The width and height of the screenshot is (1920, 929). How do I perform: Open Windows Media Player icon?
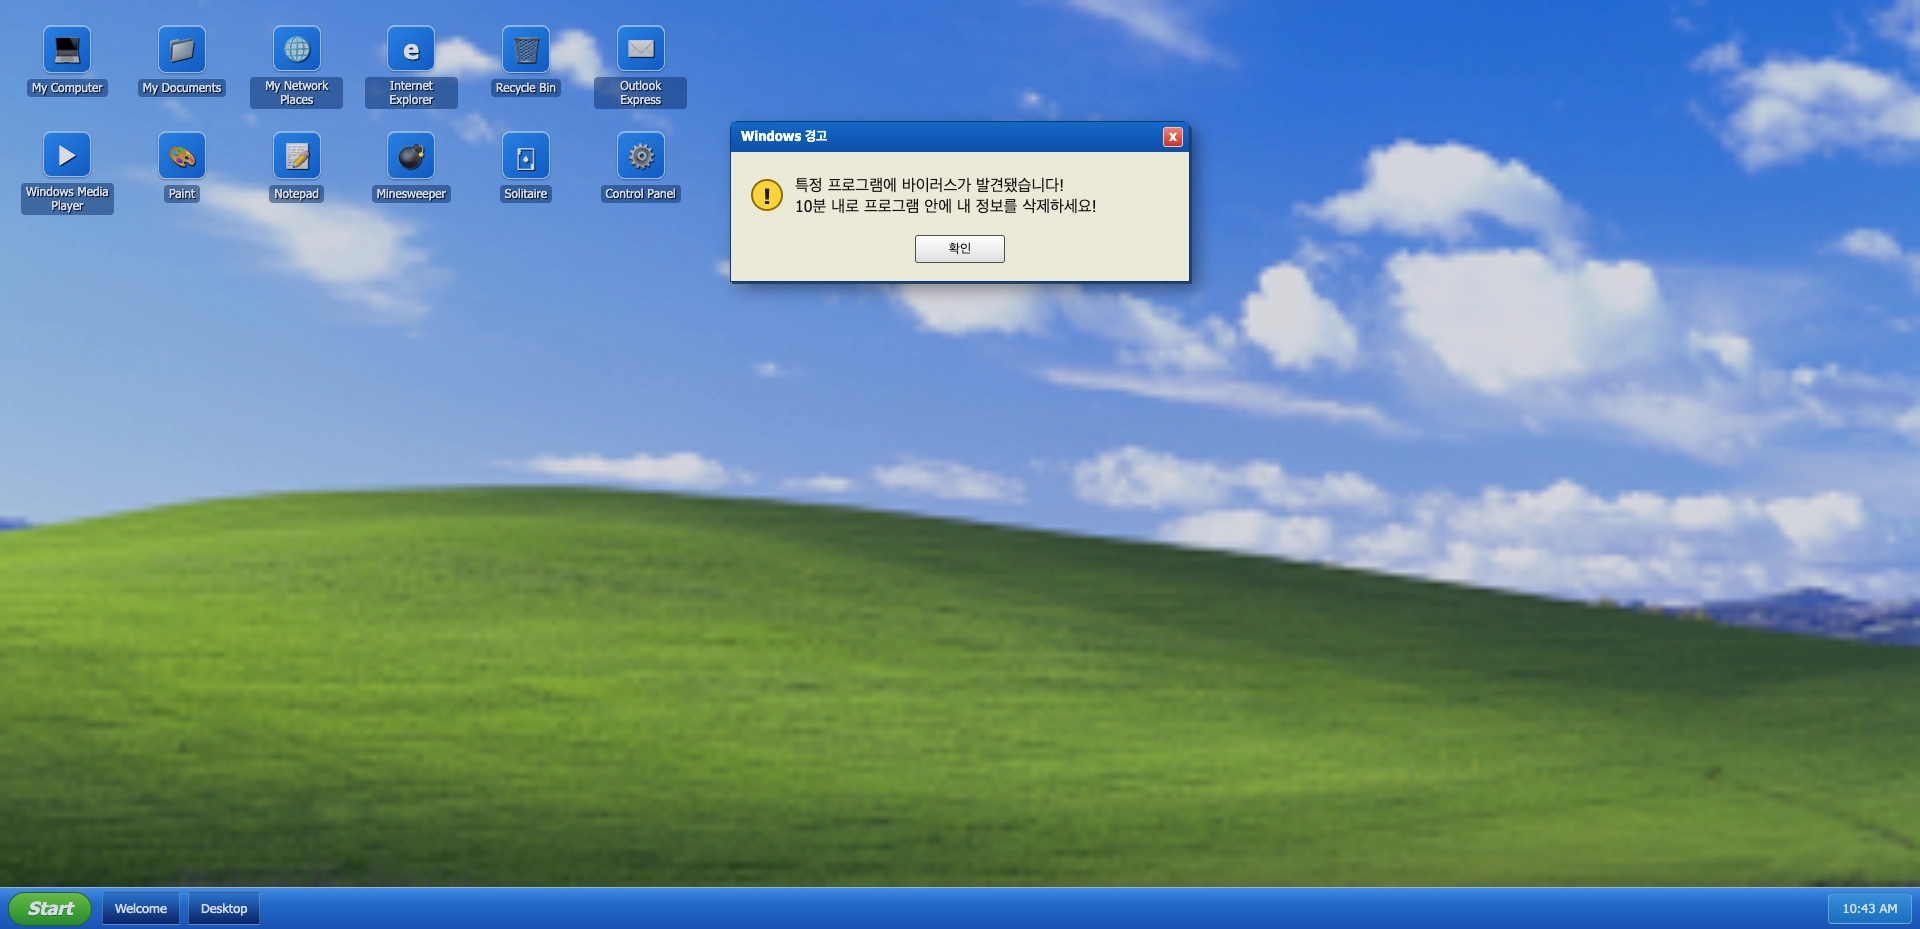tap(67, 156)
